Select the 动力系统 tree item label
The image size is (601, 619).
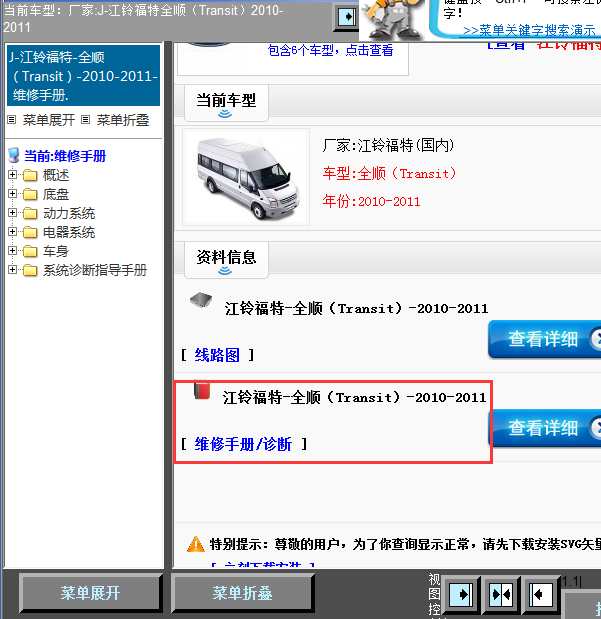69,213
